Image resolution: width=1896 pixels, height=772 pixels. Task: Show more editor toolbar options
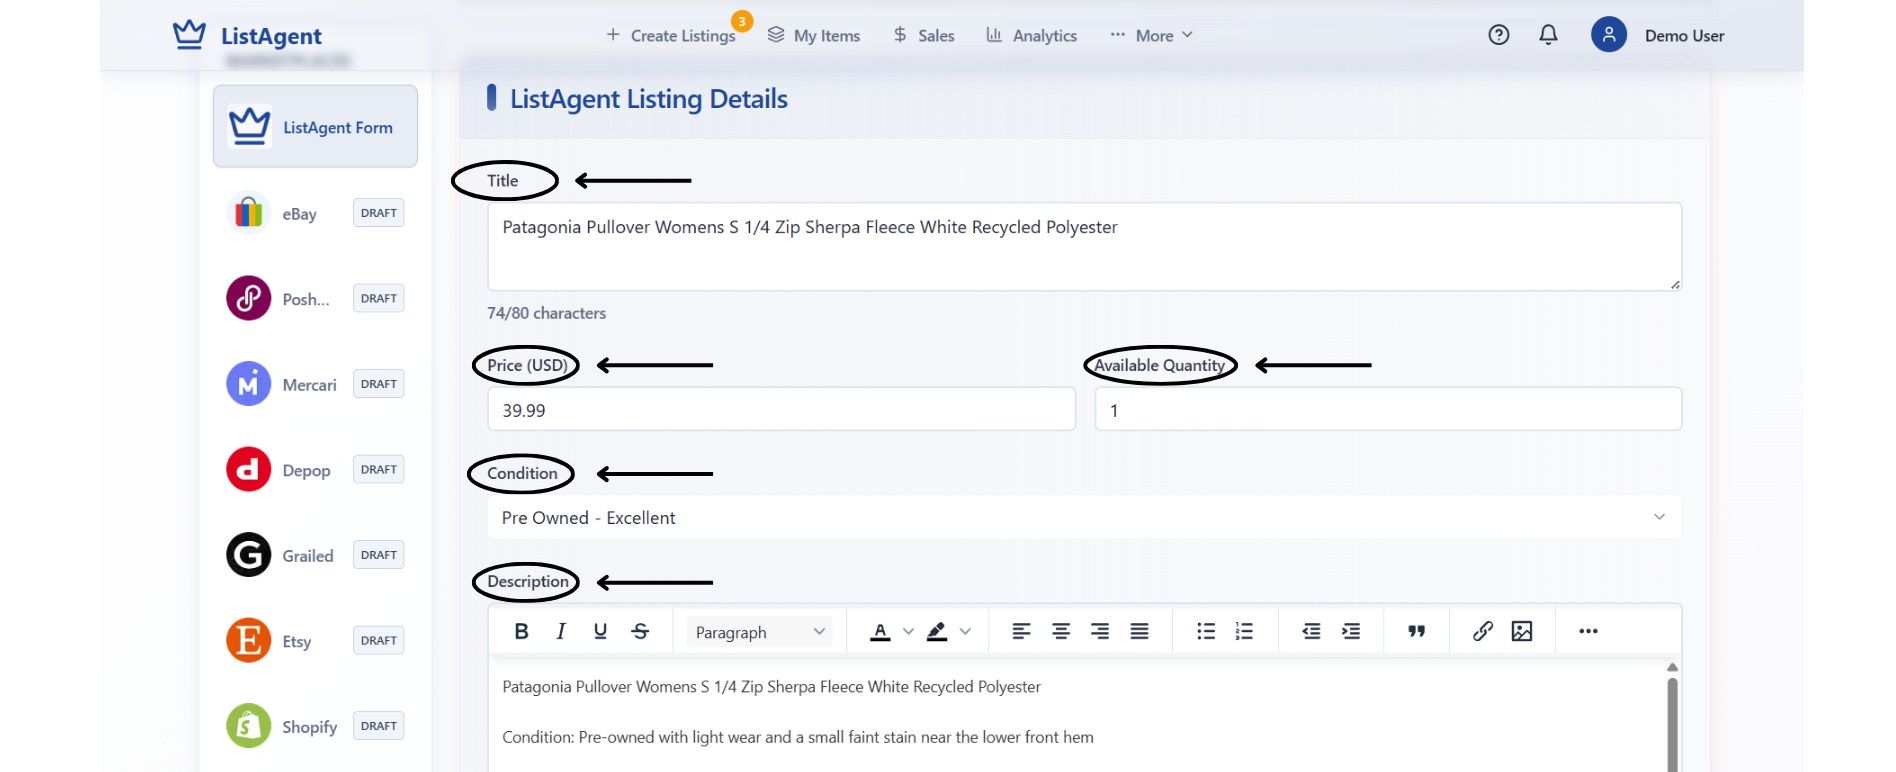[x=1588, y=631]
